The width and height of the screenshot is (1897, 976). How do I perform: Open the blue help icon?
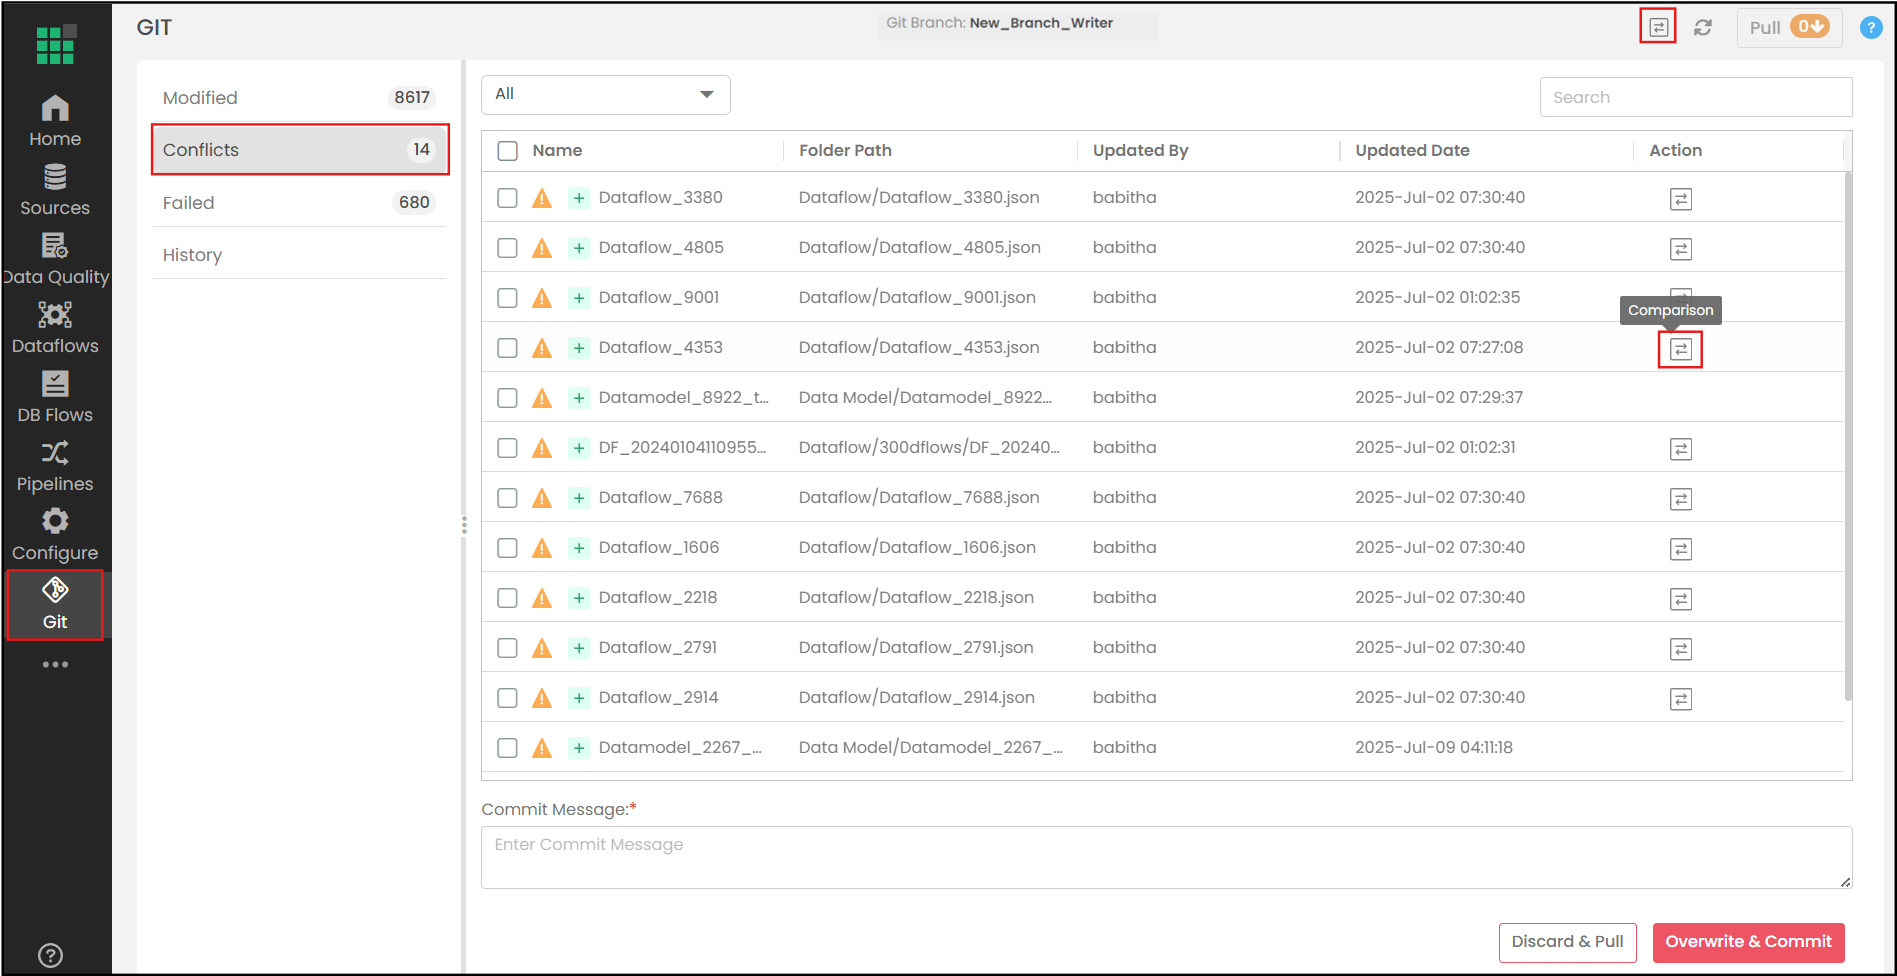tap(1870, 28)
